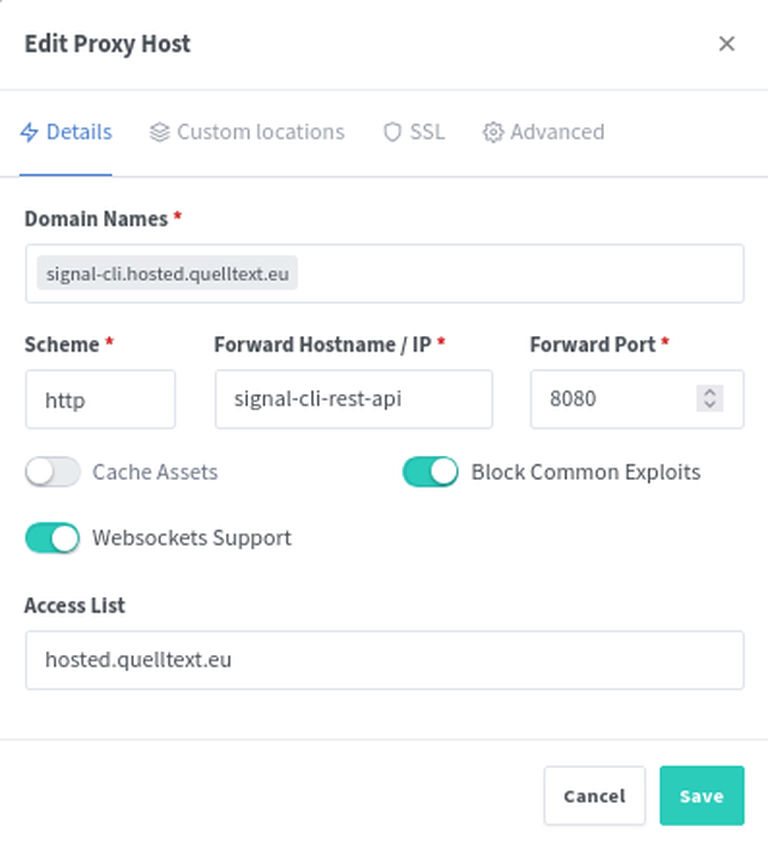Go to the Advanced tab
The height and width of the screenshot is (843, 768).
(544, 132)
